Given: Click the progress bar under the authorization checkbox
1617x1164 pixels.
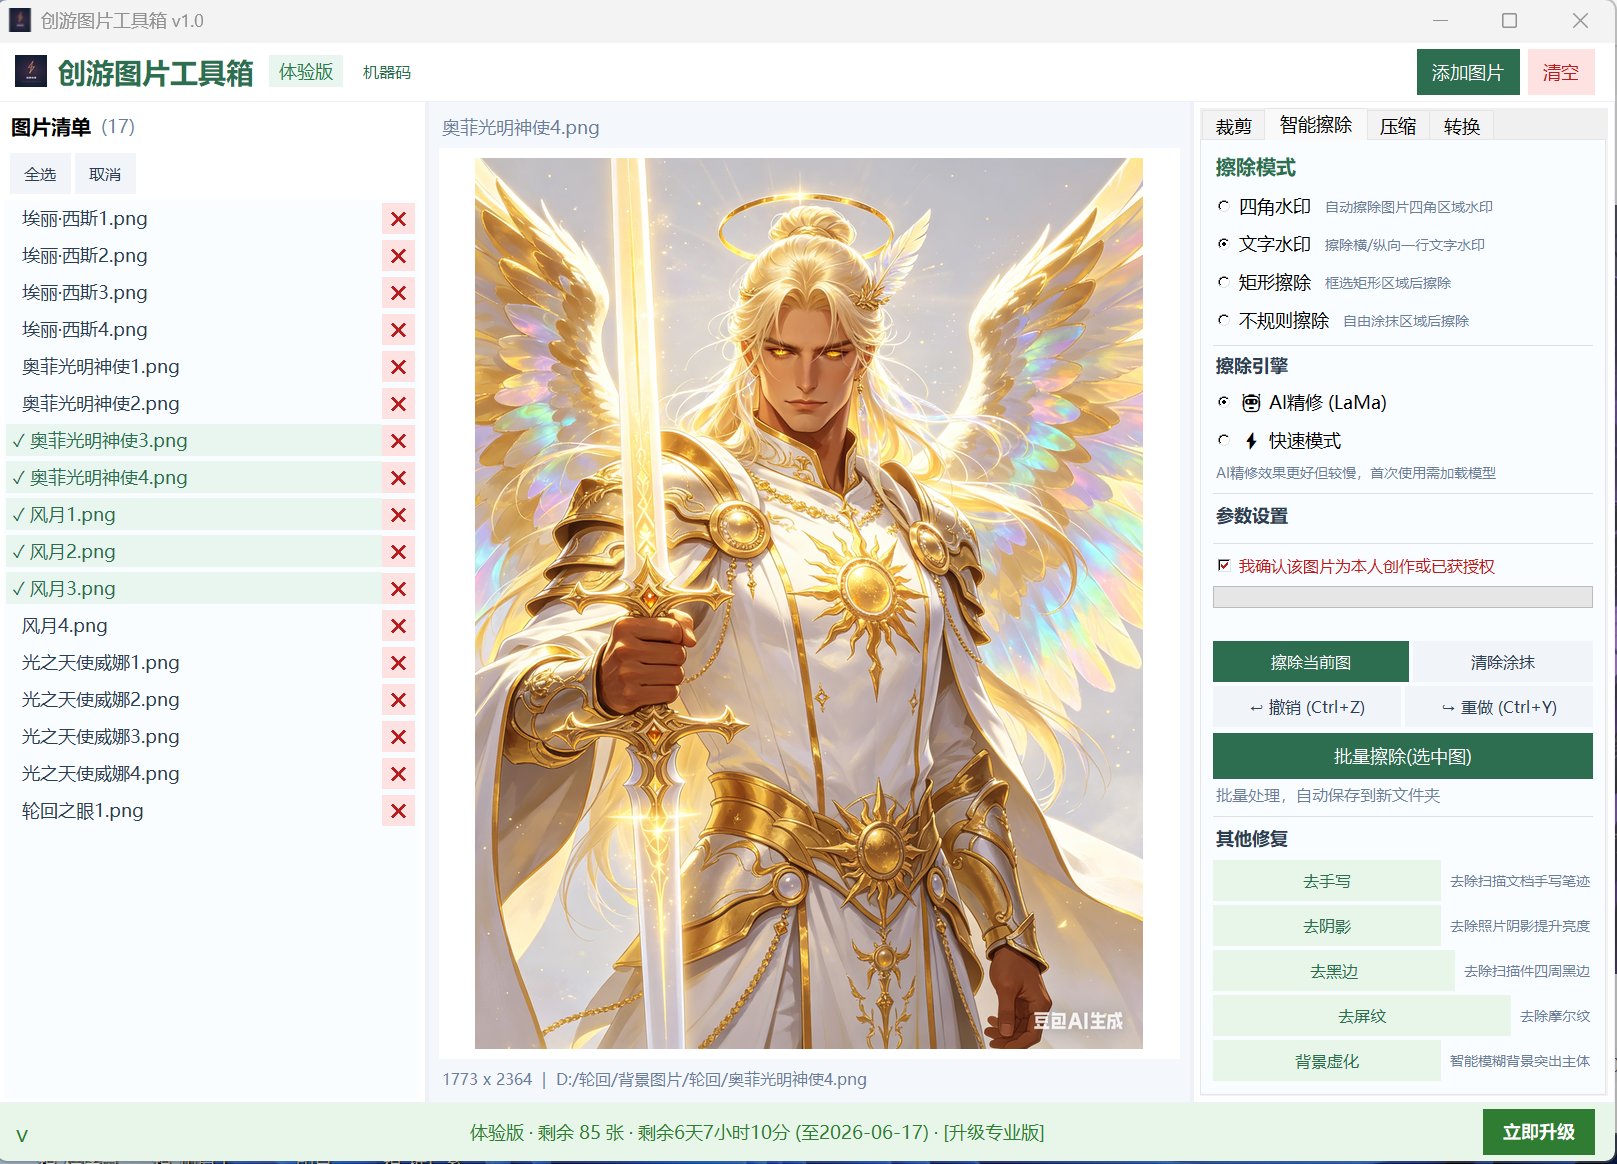Looking at the screenshot, I should pyautogui.click(x=1402, y=597).
